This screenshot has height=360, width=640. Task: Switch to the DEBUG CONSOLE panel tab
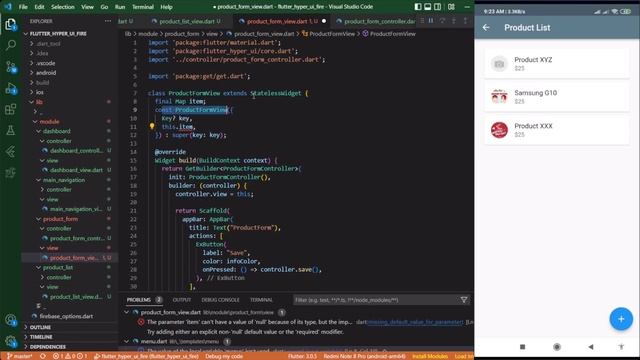(220, 300)
